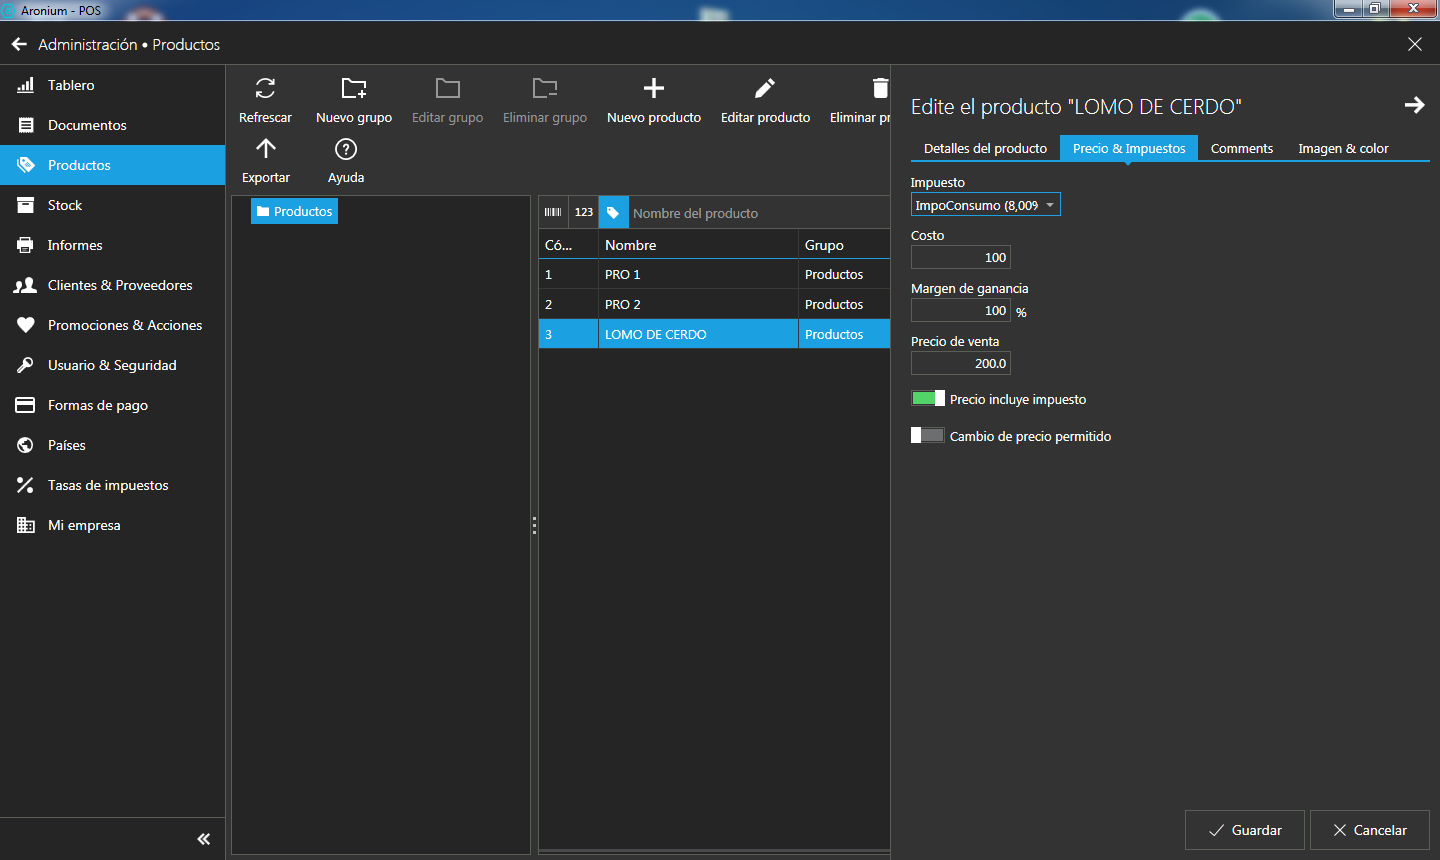Advance with the right arrow in product editor
This screenshot has width=1440, height=860.
pos(1414,105)
